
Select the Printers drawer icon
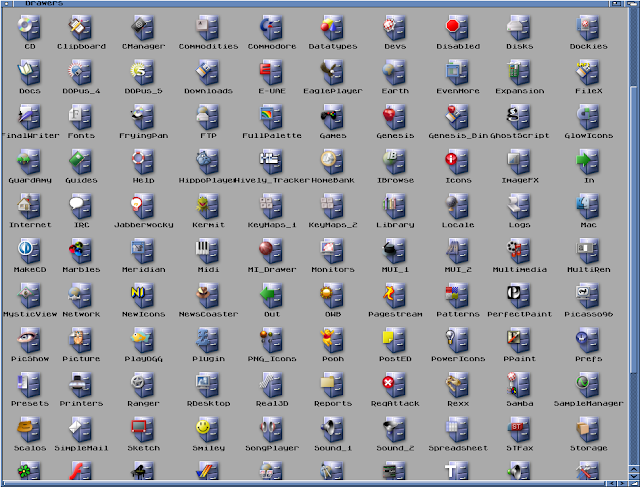(x=80, y=385)
